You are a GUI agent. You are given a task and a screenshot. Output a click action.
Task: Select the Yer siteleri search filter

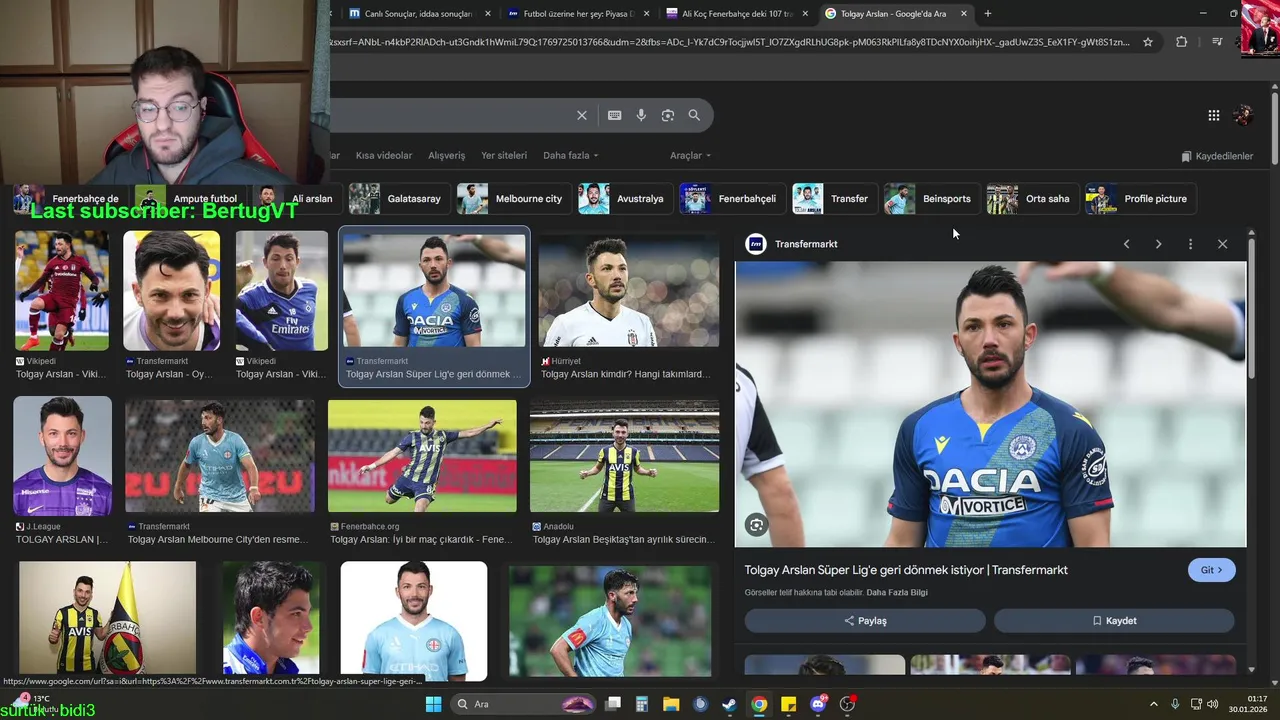pyautogui.click(x=504, y=156)
